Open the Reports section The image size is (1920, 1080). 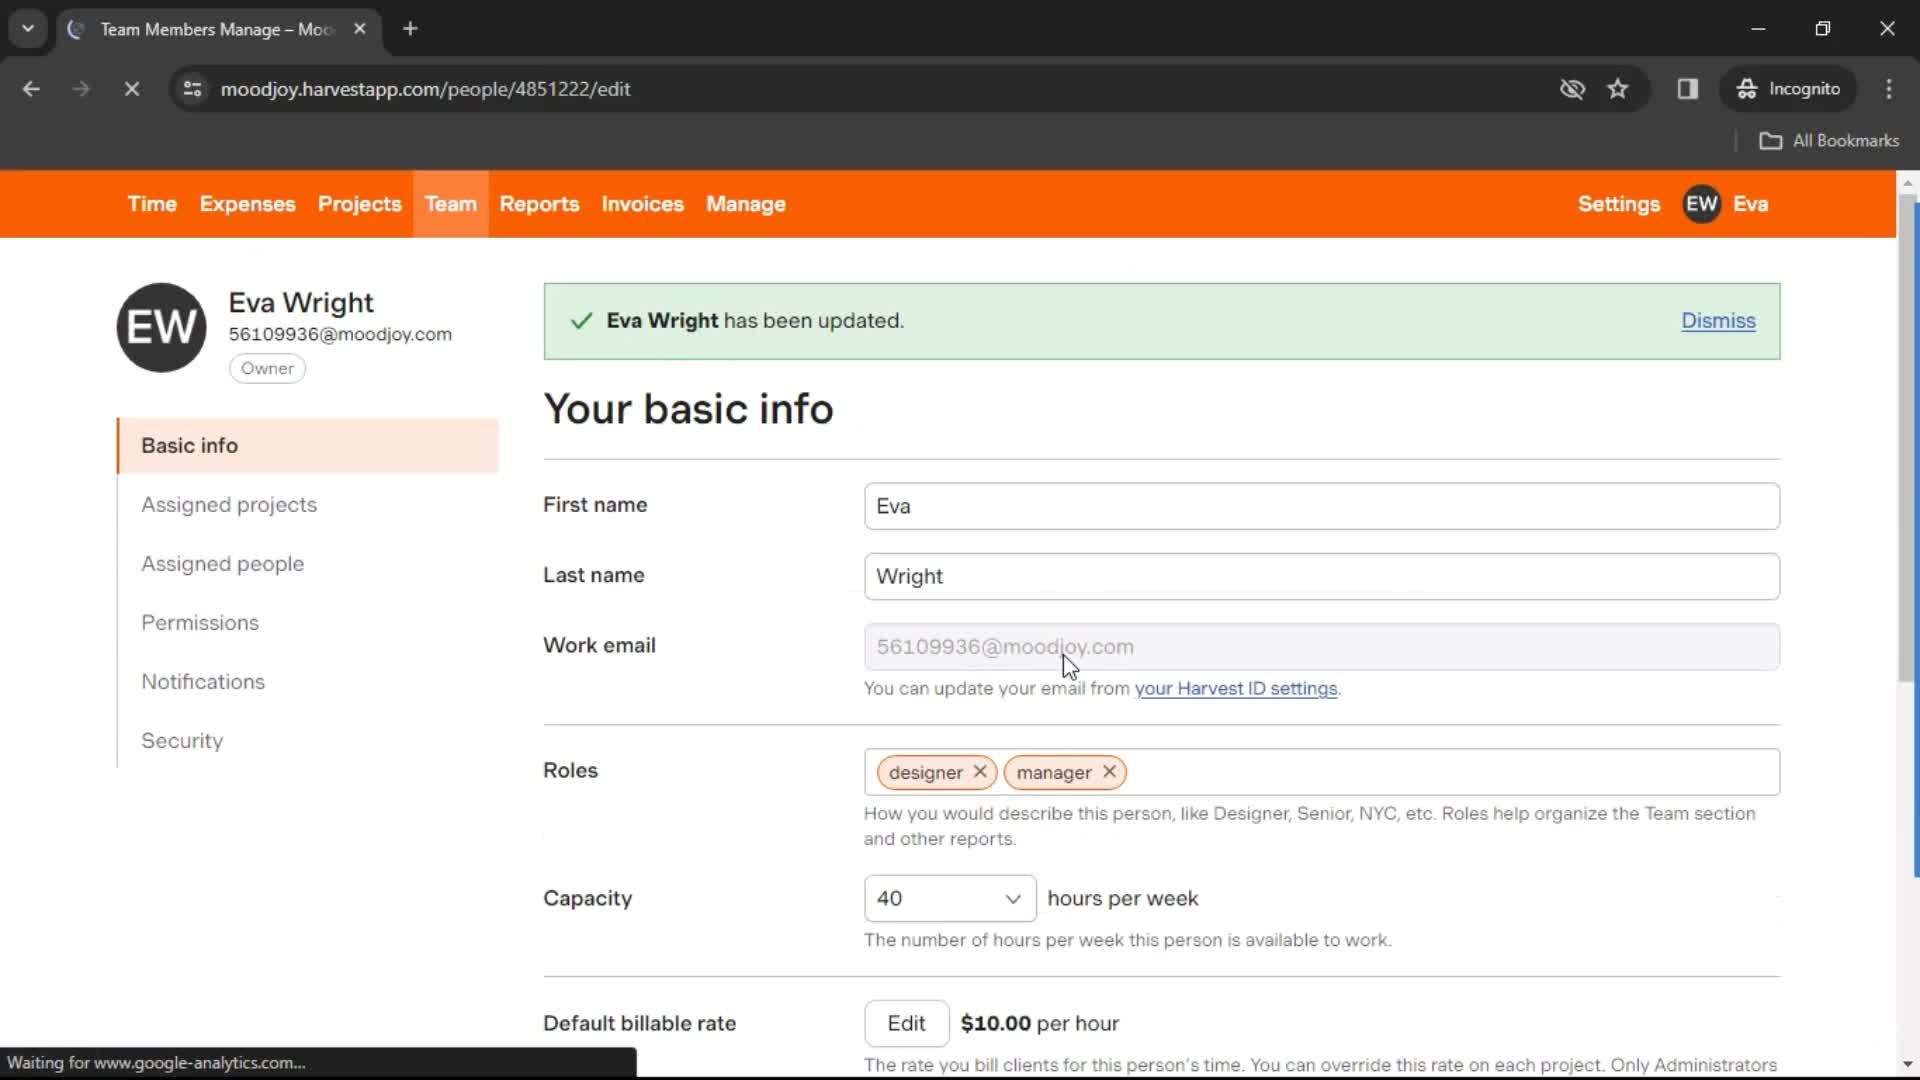tap(539, 204)
